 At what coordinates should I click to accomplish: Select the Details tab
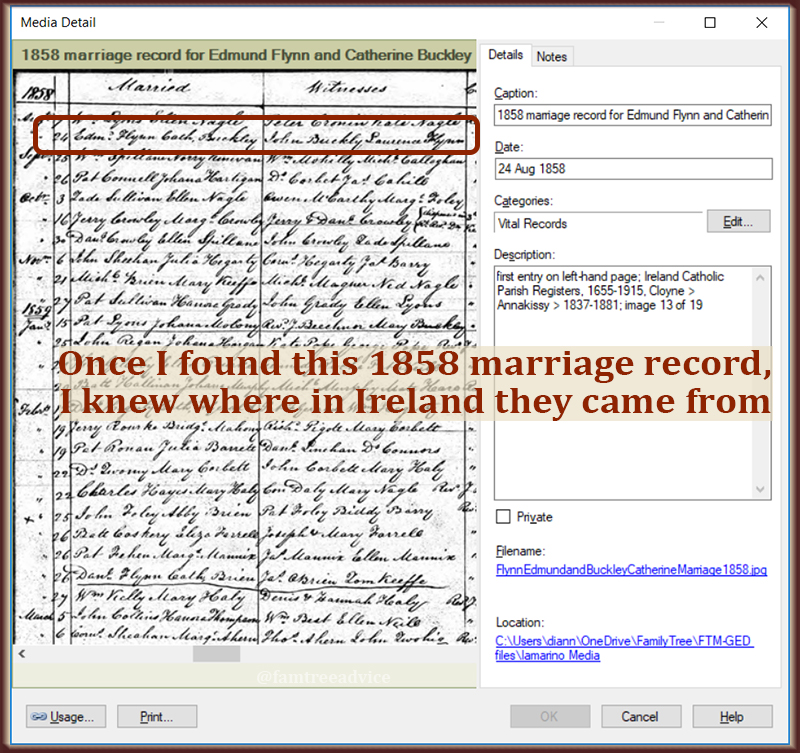[x=506, y=57]
